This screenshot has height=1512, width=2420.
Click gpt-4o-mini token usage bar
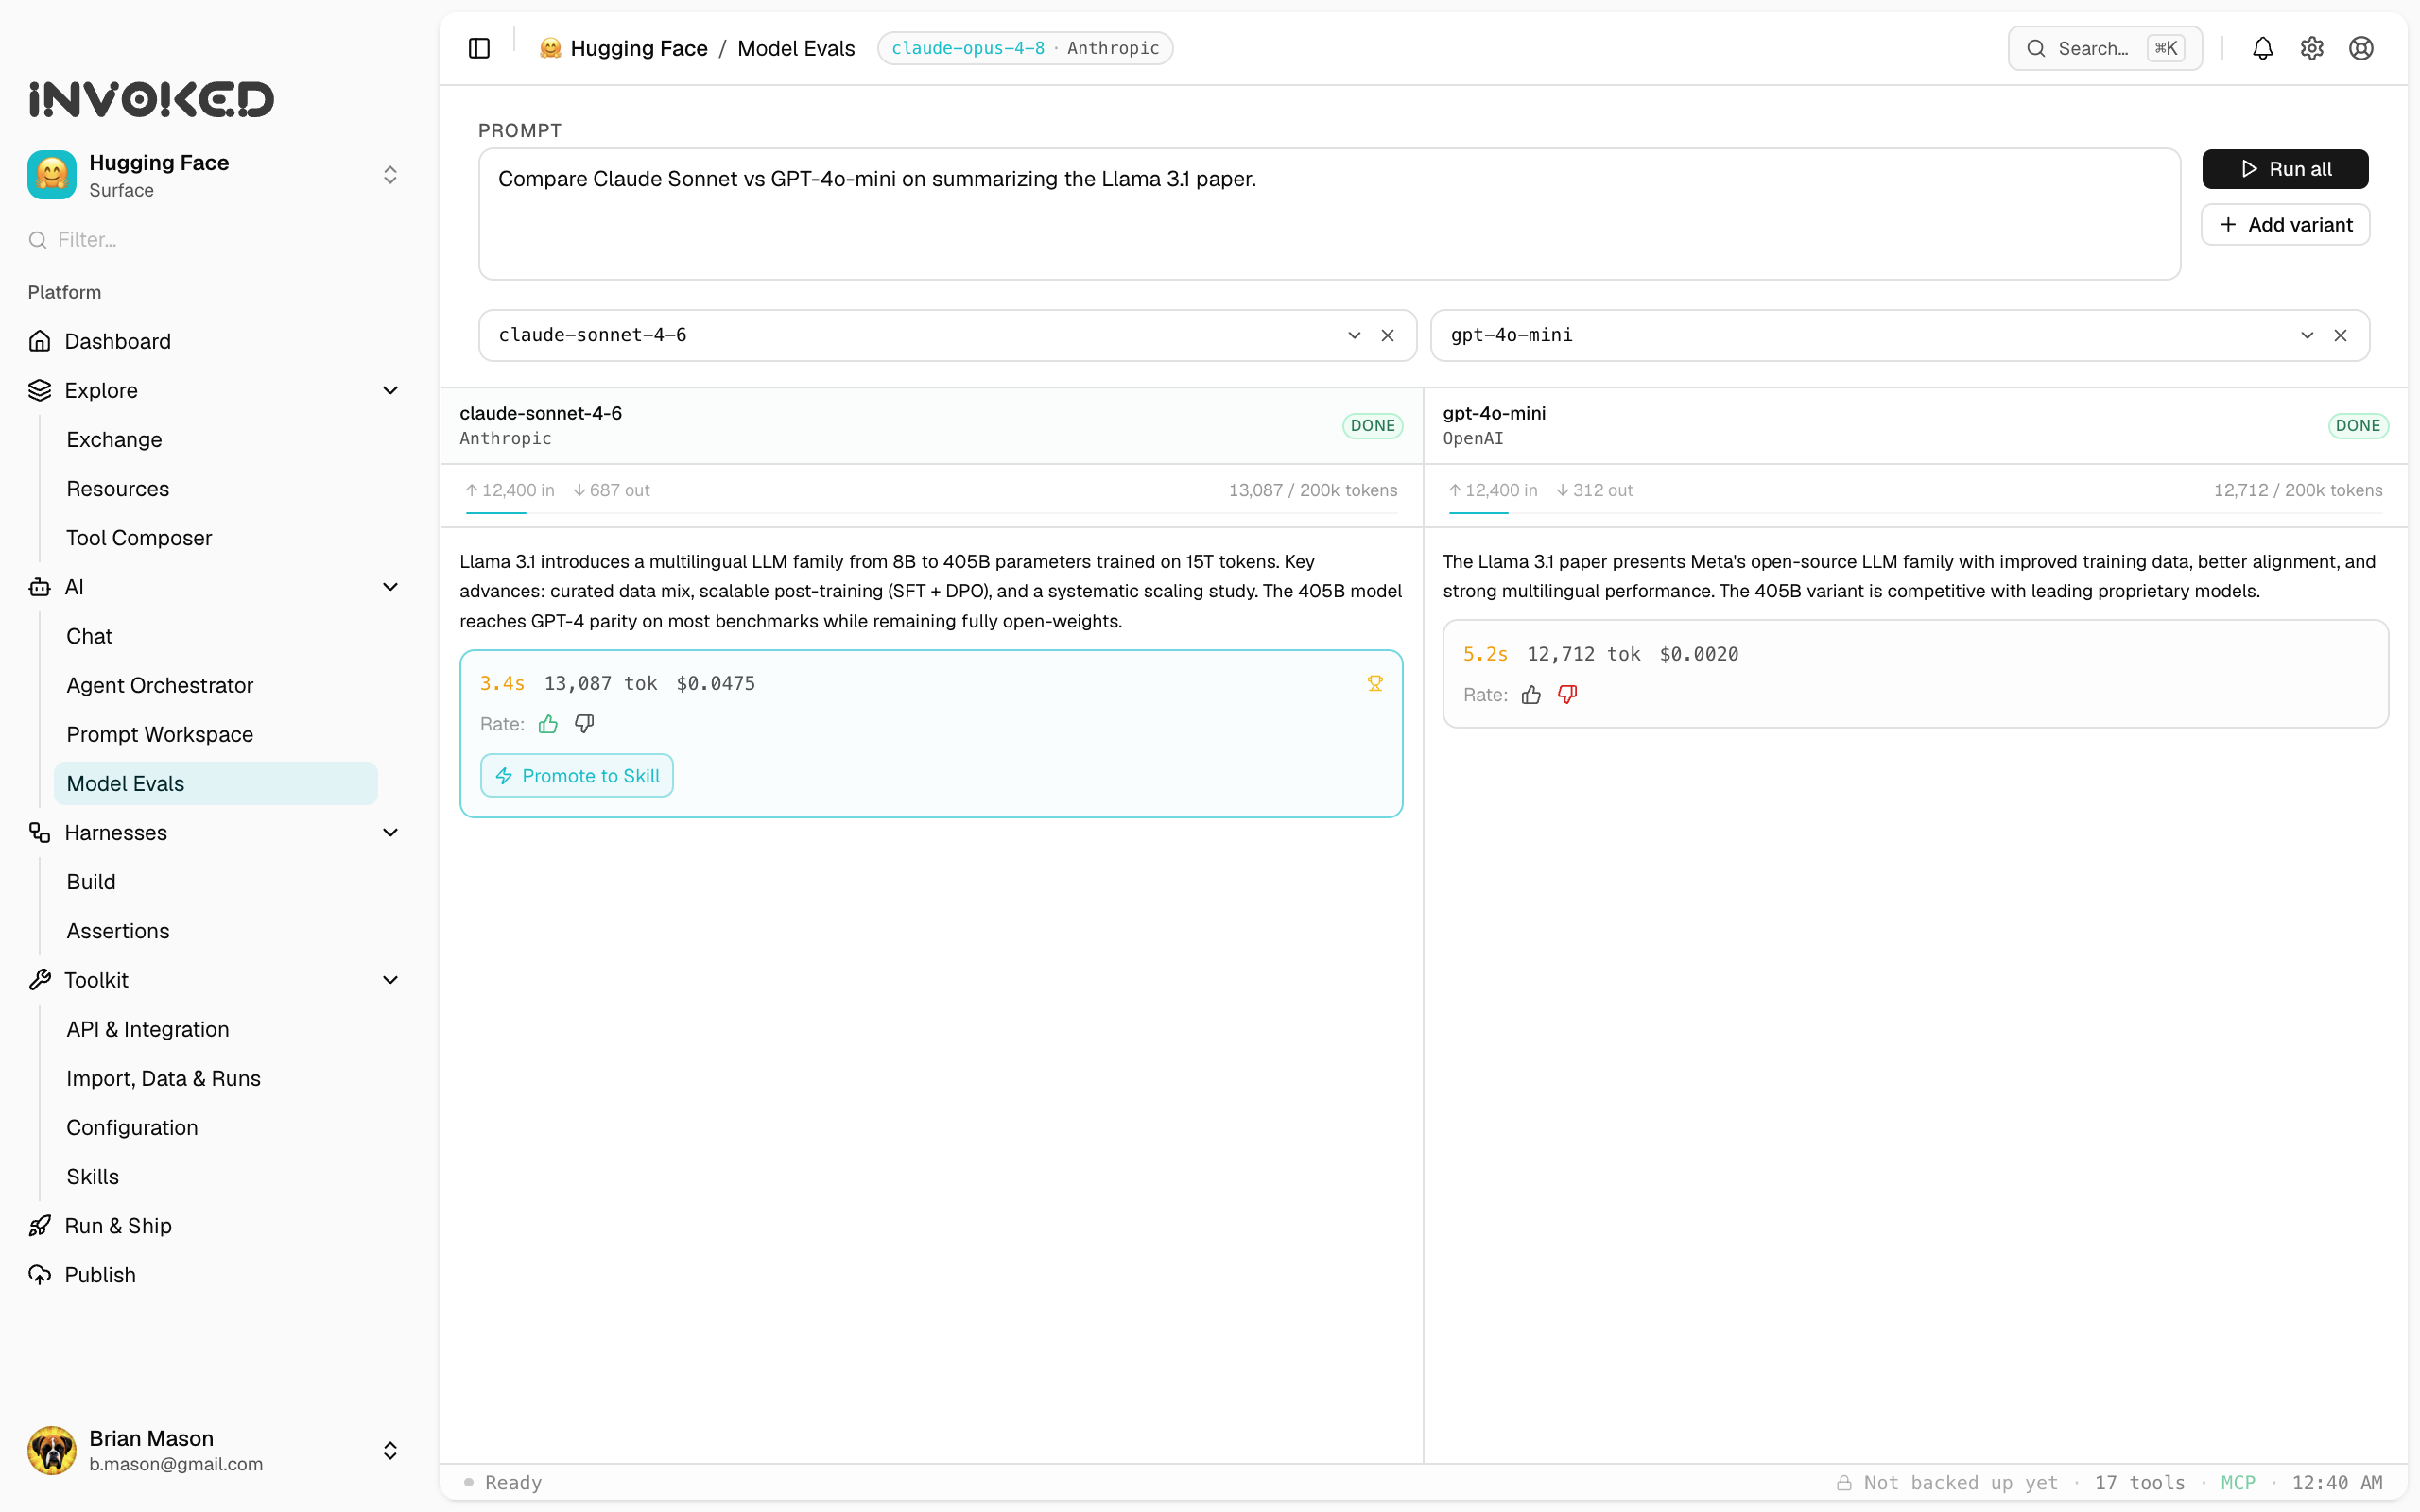[x=1915, y=513]
